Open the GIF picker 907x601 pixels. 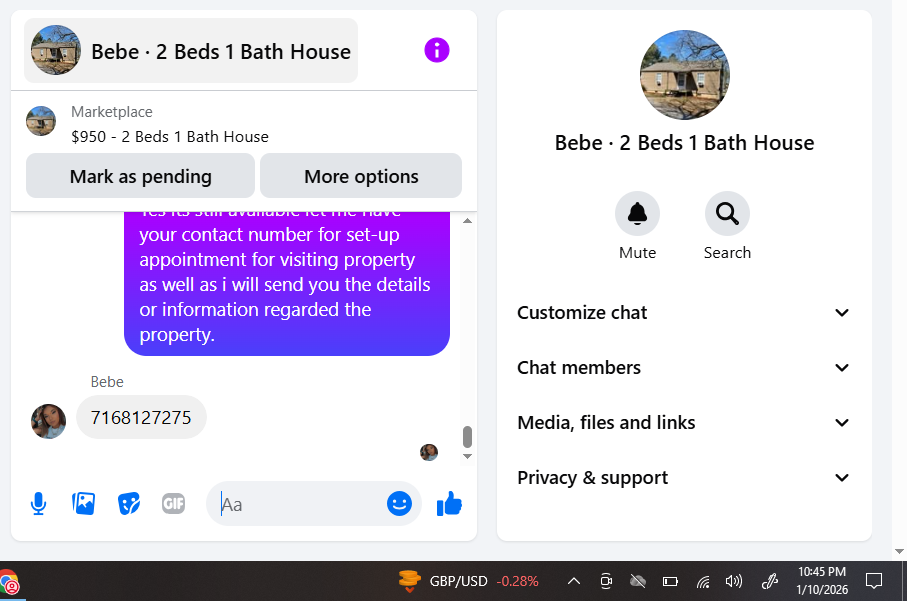pos(174,504)
